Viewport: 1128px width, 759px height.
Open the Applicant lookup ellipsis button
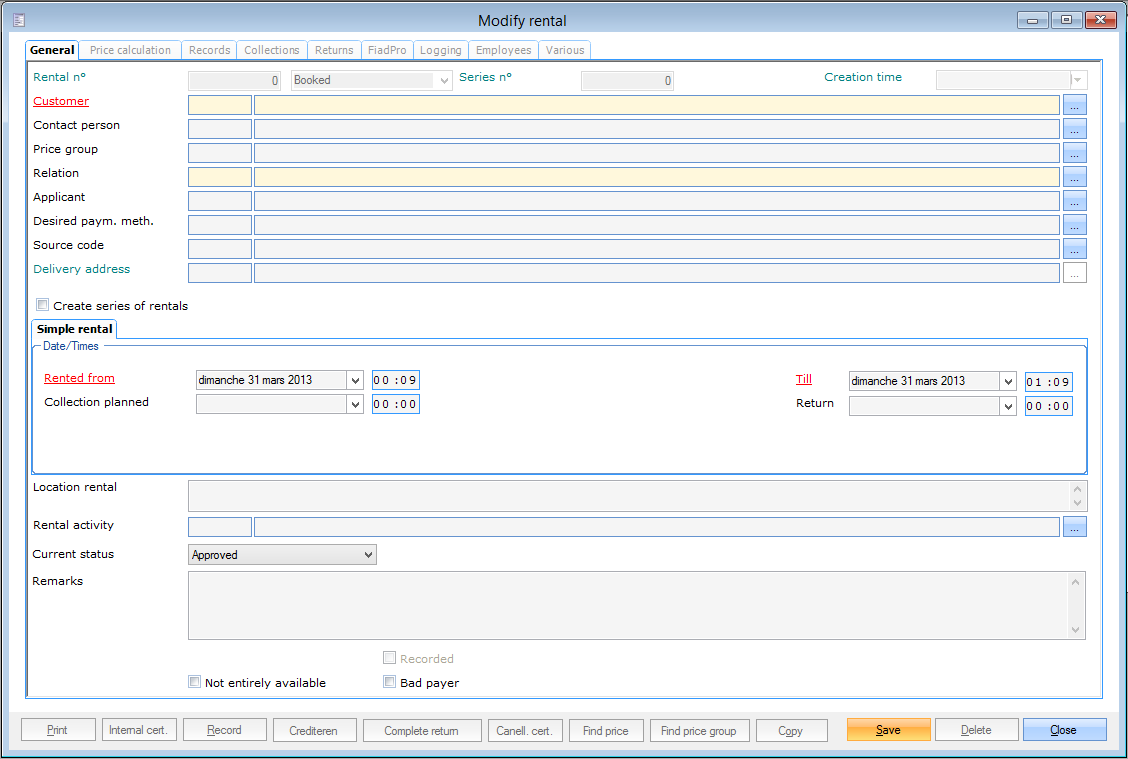(x=1074, y=201)
